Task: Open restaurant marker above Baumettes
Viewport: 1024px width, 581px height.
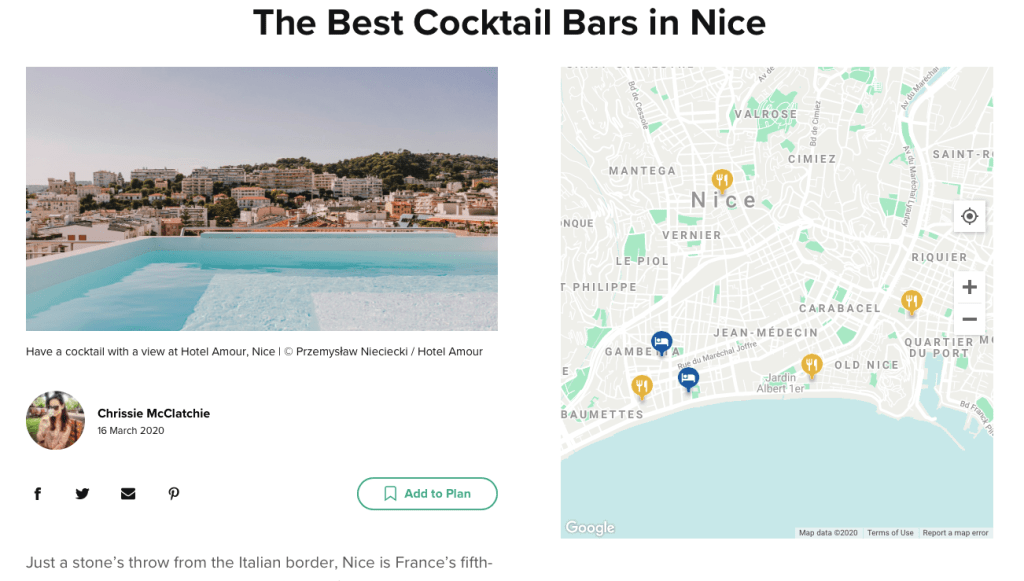Action: 642,385
